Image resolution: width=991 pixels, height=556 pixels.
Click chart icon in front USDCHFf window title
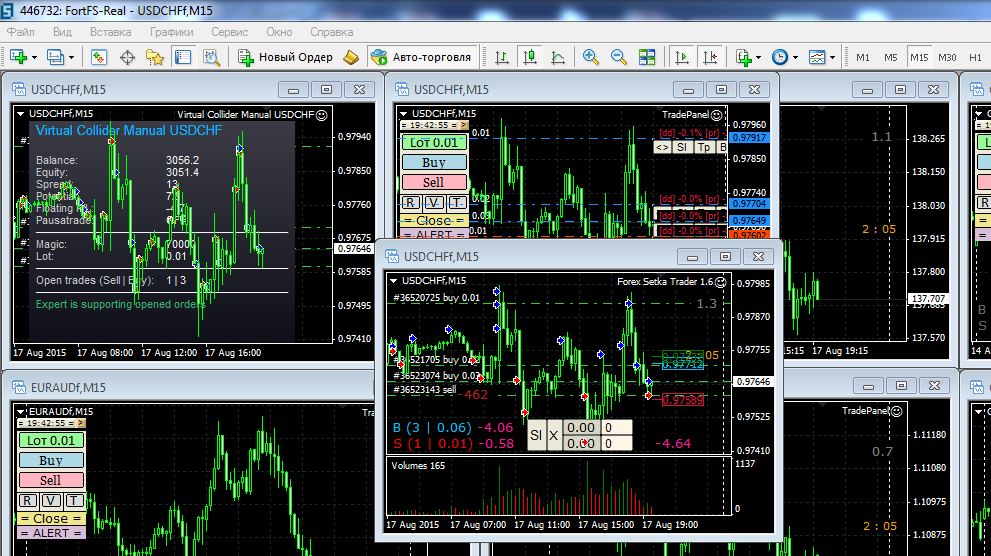pos(392,256)
